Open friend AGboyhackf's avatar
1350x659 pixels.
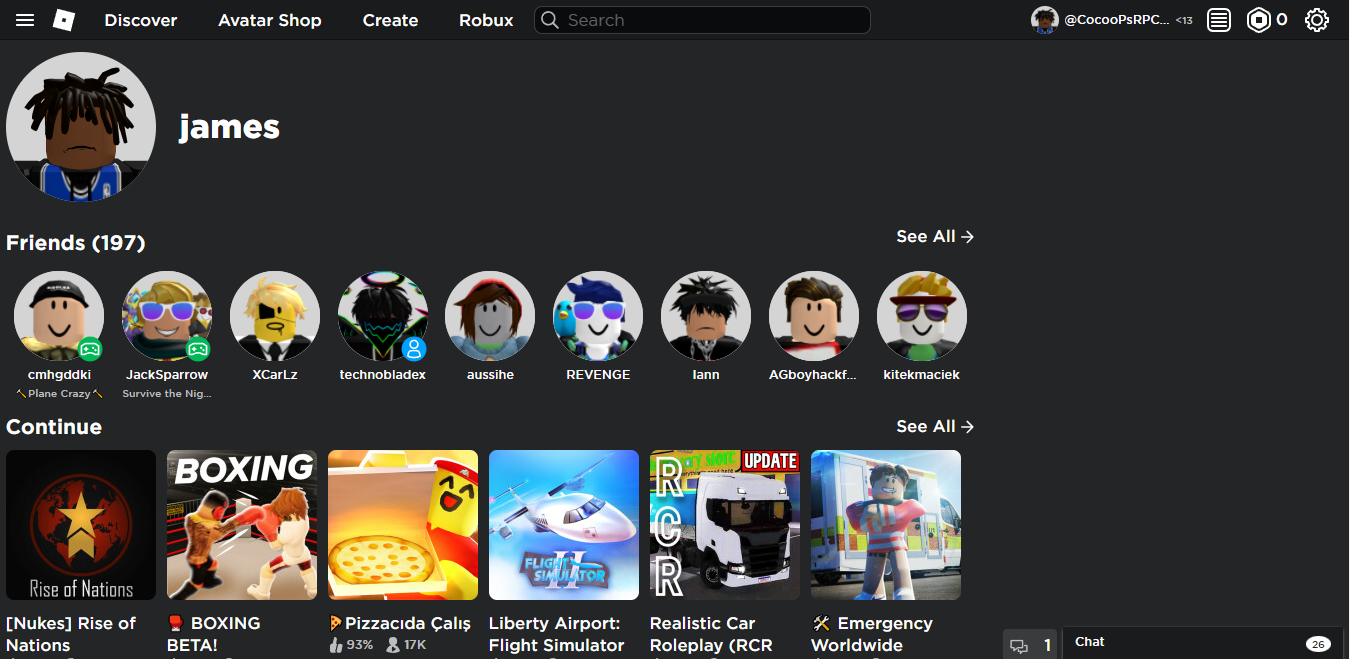[814, 316]
